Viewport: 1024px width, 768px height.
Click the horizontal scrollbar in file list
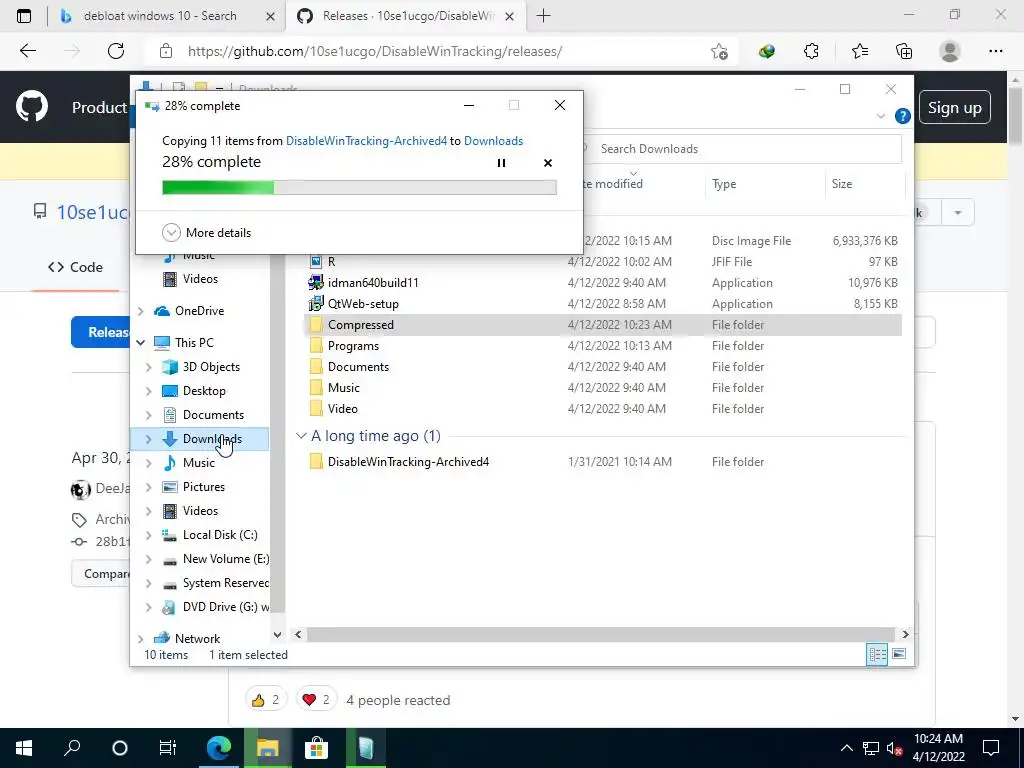[x=600, y=634]
